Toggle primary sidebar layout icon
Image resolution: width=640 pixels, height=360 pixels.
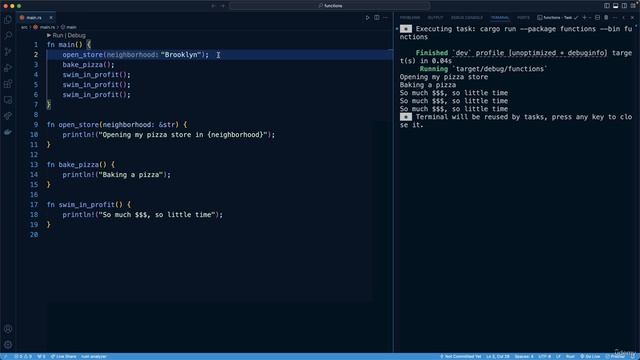point(607,6)
